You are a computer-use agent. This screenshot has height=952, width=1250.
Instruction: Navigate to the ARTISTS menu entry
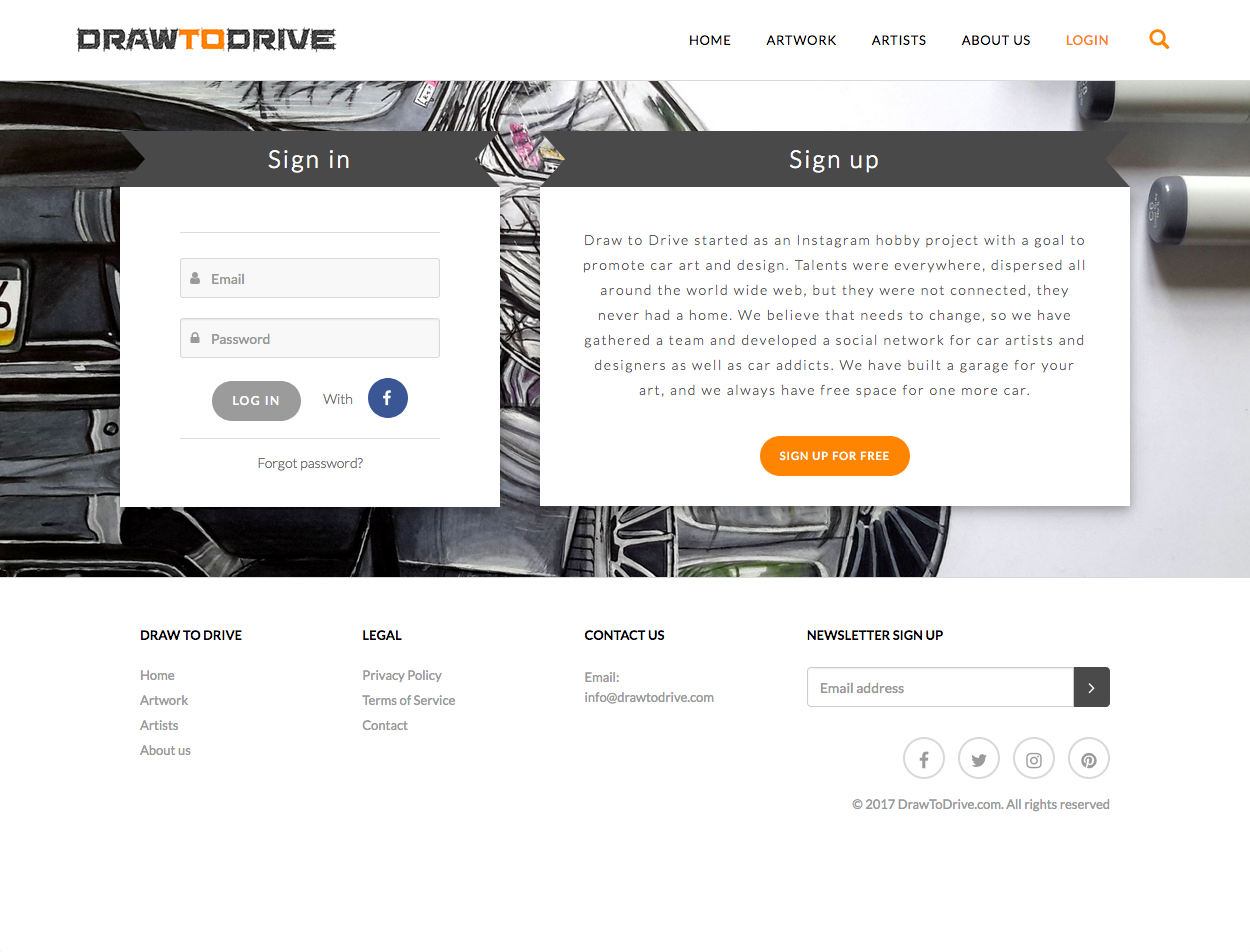point(898,40)
